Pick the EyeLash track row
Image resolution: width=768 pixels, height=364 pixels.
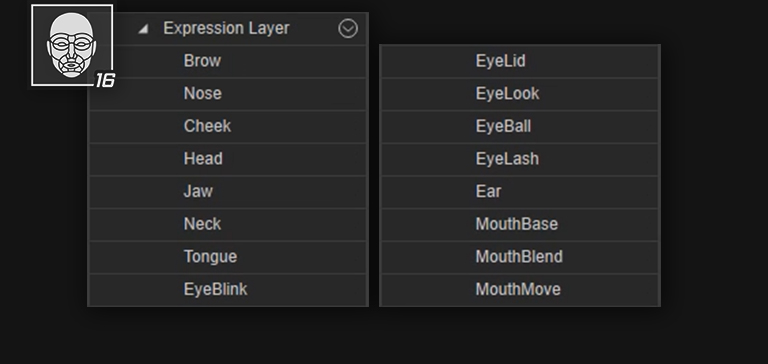(520, 159)
